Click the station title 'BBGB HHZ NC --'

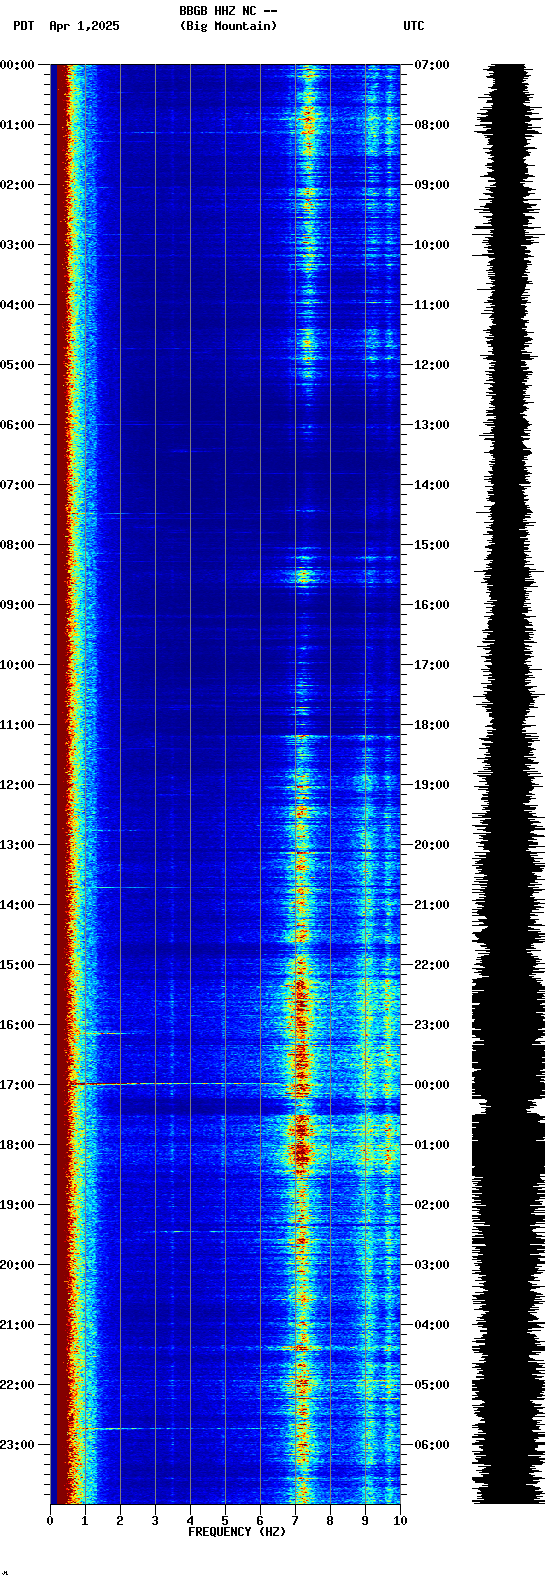228,11
